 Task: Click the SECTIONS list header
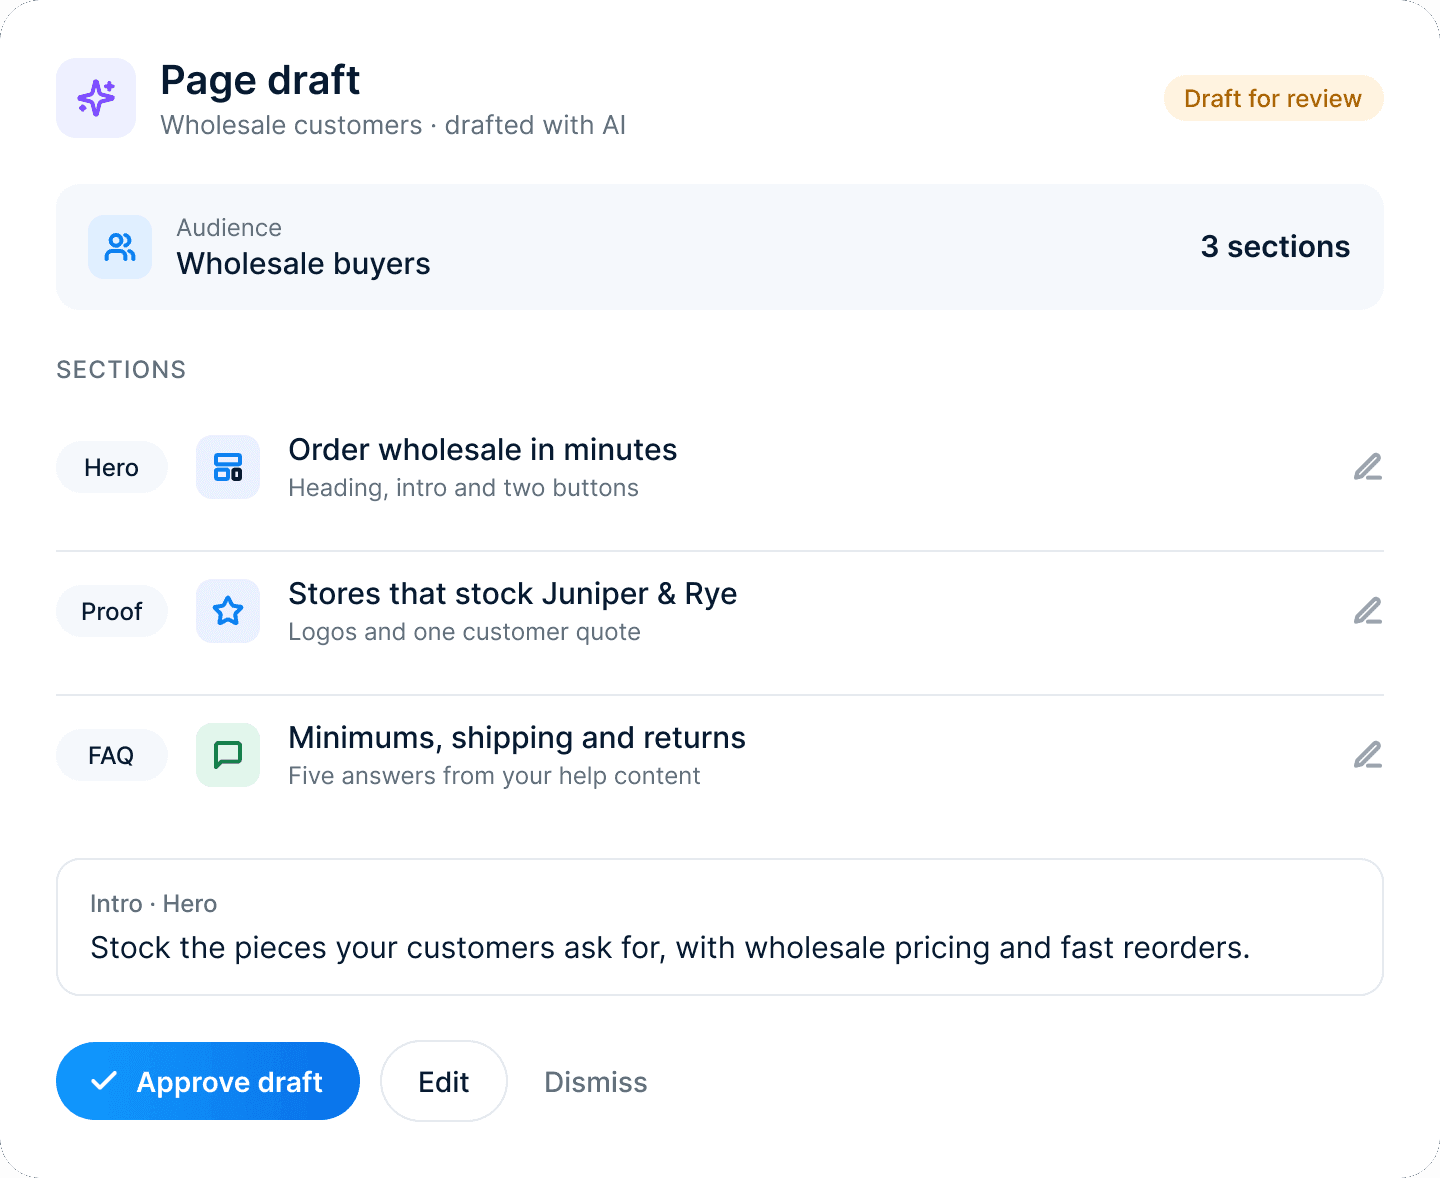pos(121,370)
